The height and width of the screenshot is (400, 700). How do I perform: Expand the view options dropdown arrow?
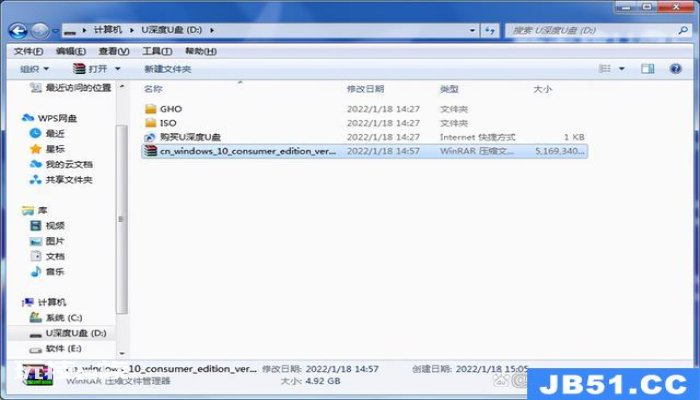pyautogui.click(x=621, y=69)
